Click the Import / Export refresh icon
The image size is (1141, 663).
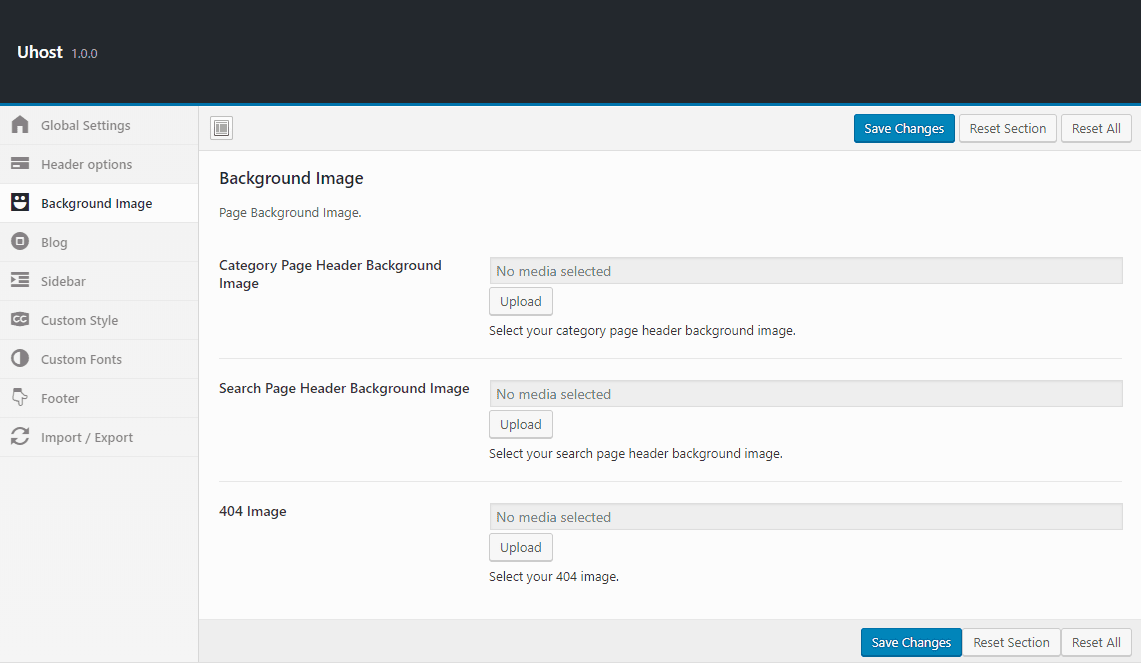(x=20, y=437)
